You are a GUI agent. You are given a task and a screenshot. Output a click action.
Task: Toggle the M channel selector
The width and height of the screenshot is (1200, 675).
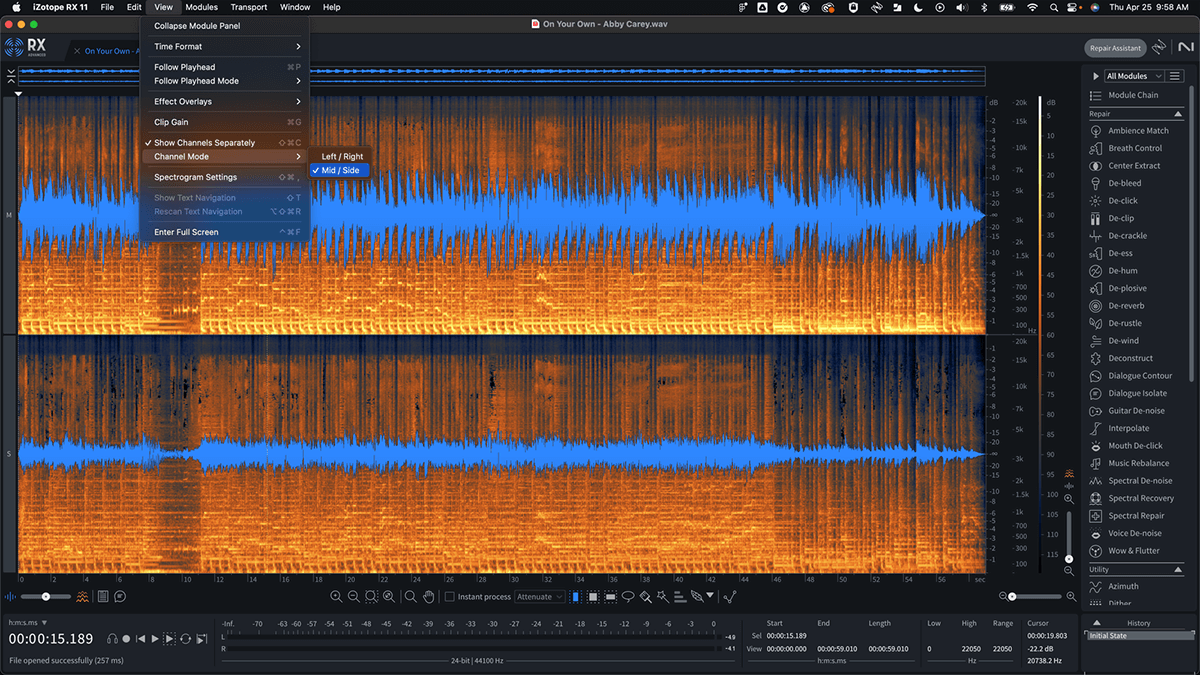pos(9,215)
